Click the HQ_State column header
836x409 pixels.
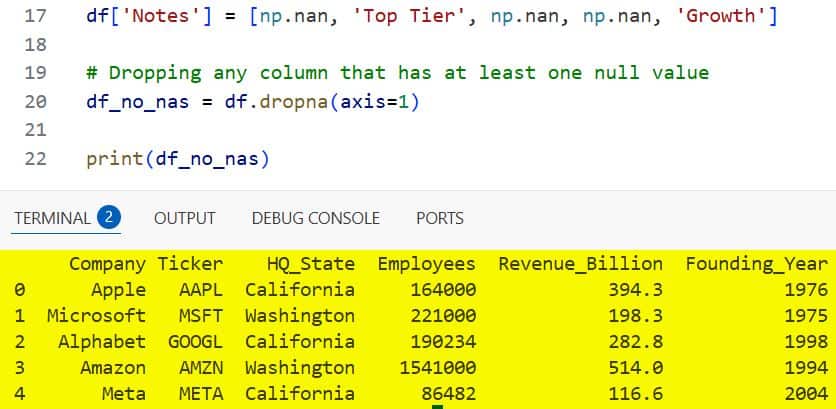(x=311, y=264)
